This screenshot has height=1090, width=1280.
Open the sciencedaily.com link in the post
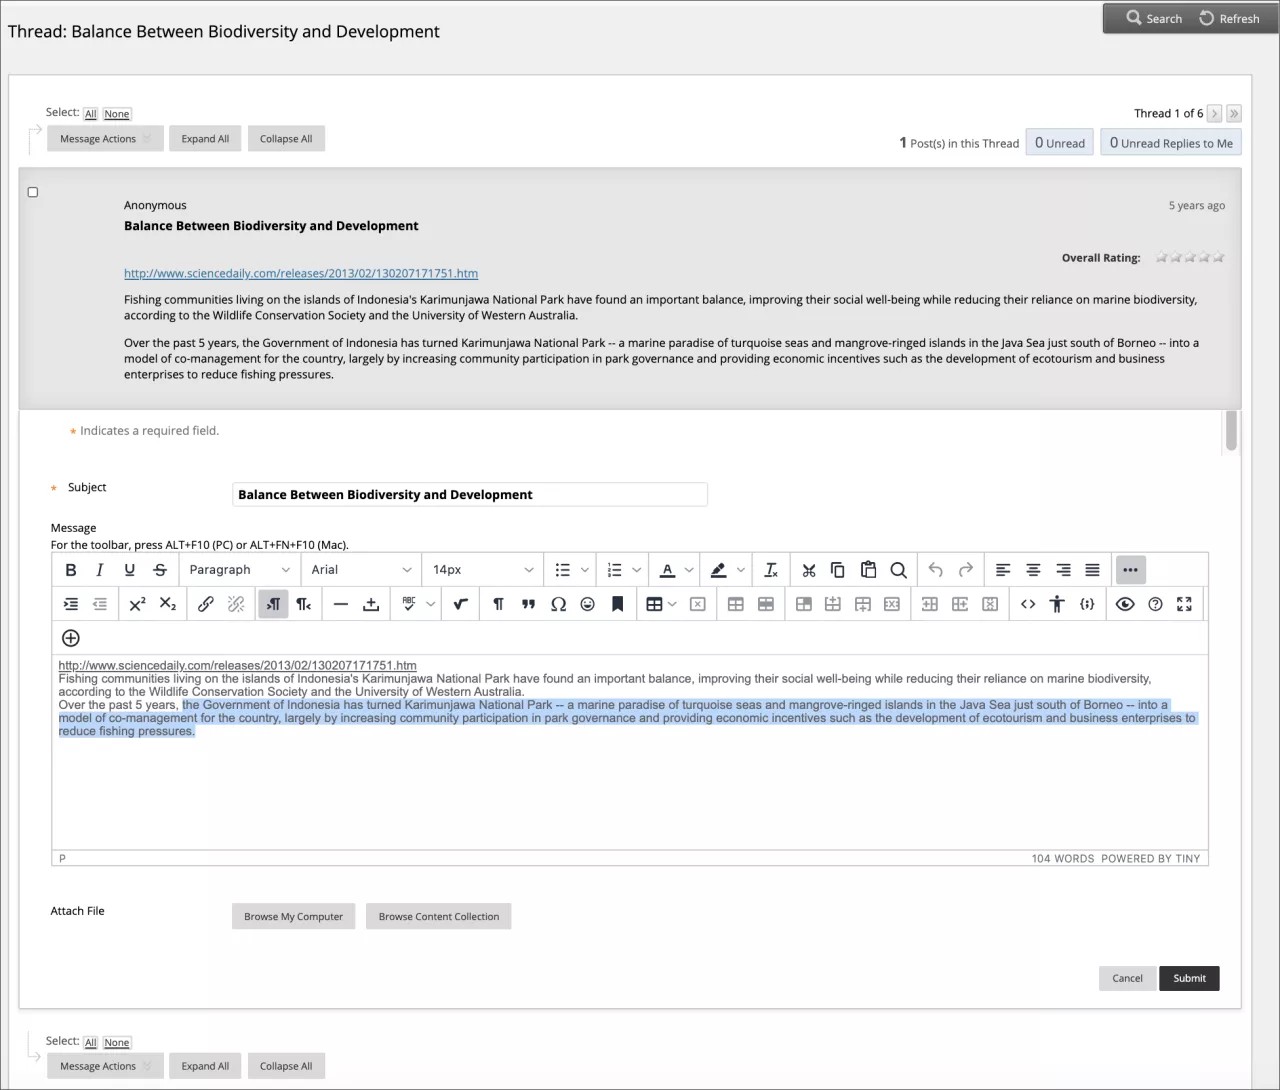click(x=301, y=273)
